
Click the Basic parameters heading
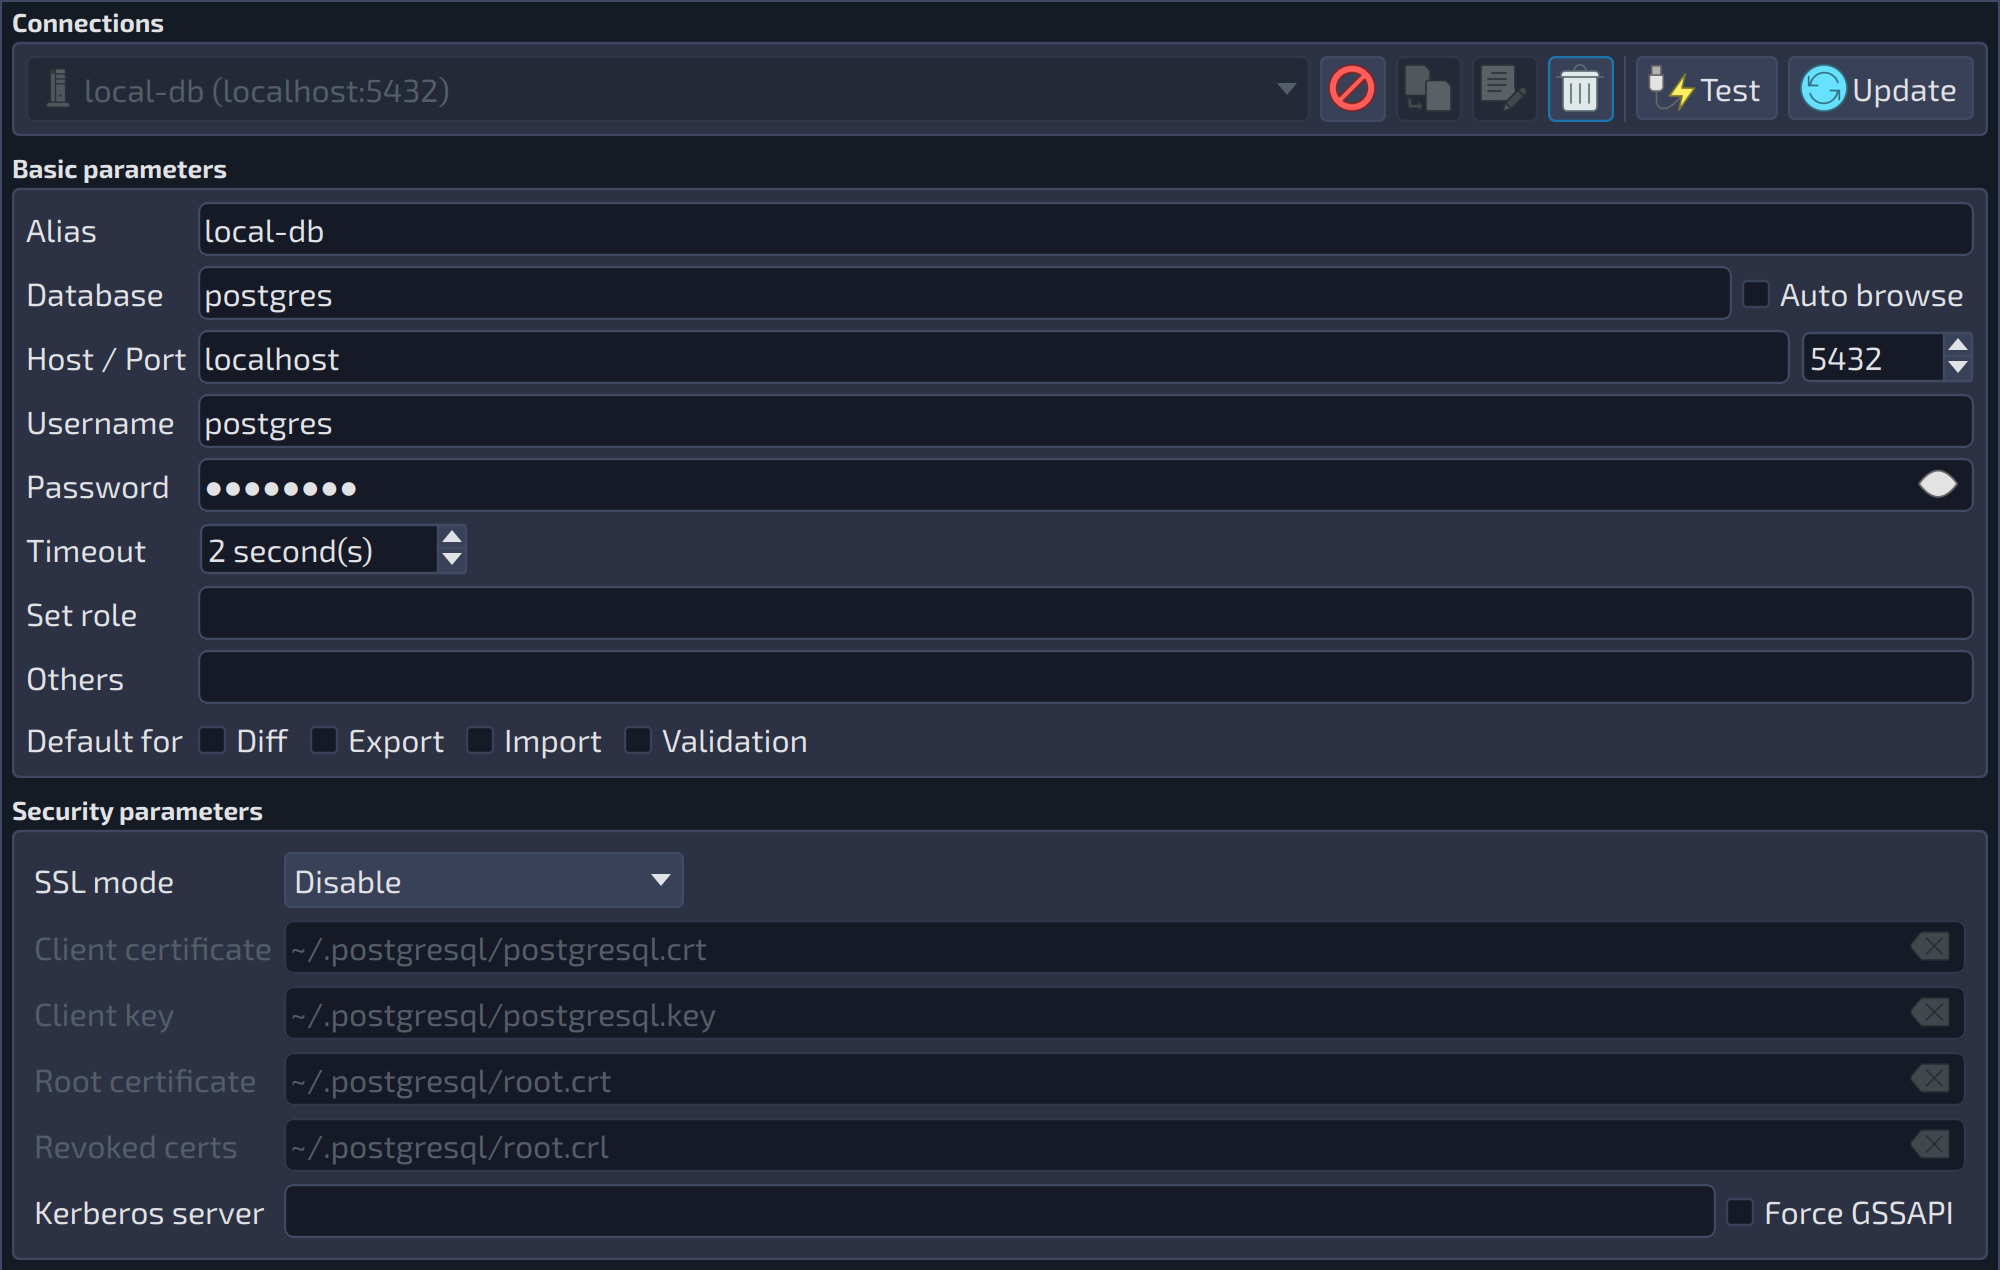point(119,169)
